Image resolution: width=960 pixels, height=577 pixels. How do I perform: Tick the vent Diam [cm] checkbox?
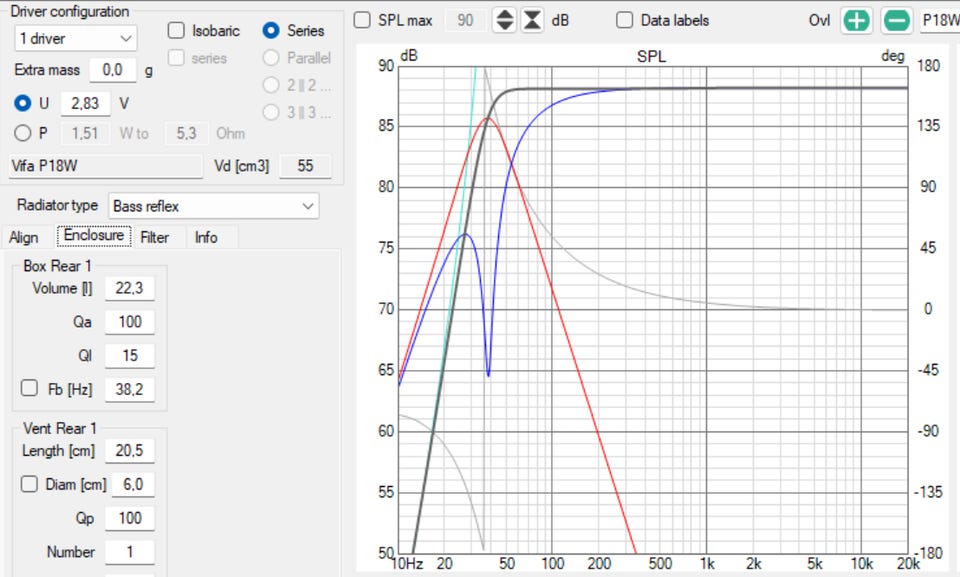pos(29,484)
